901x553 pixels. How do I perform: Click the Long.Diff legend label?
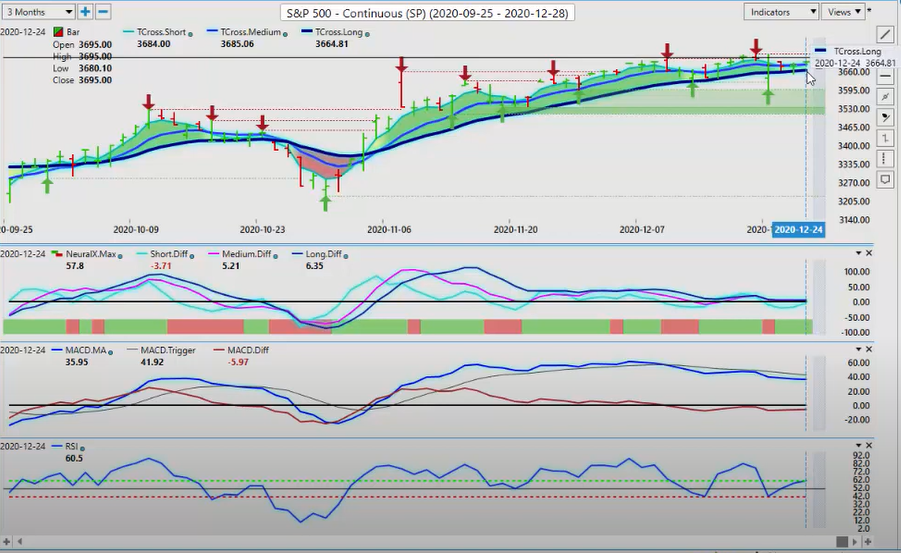(x=324, y=254)
